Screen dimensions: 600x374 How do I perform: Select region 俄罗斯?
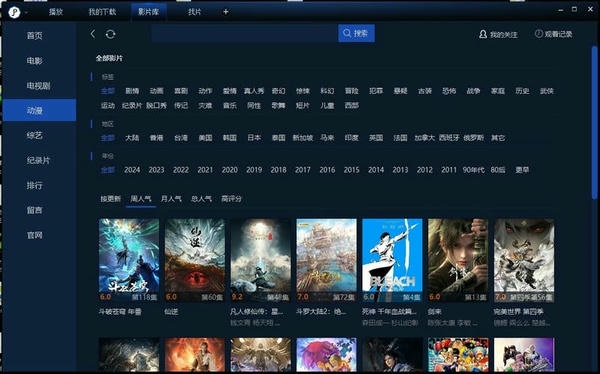[474, 138]
